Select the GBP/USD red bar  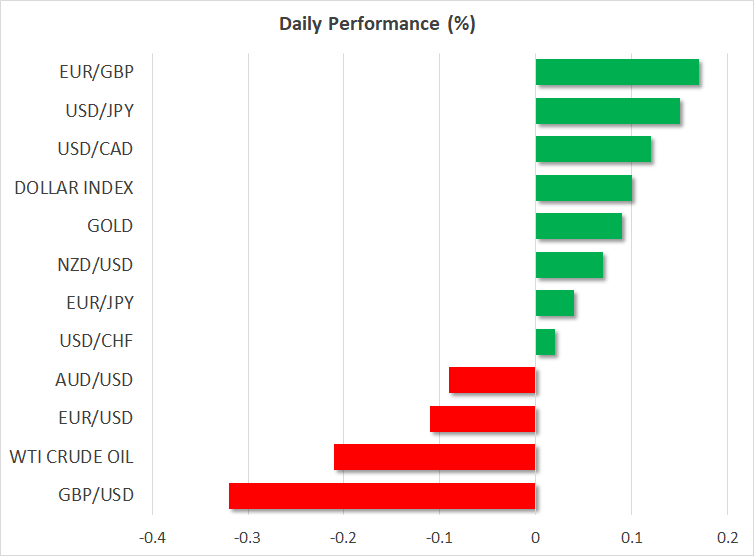382,496
